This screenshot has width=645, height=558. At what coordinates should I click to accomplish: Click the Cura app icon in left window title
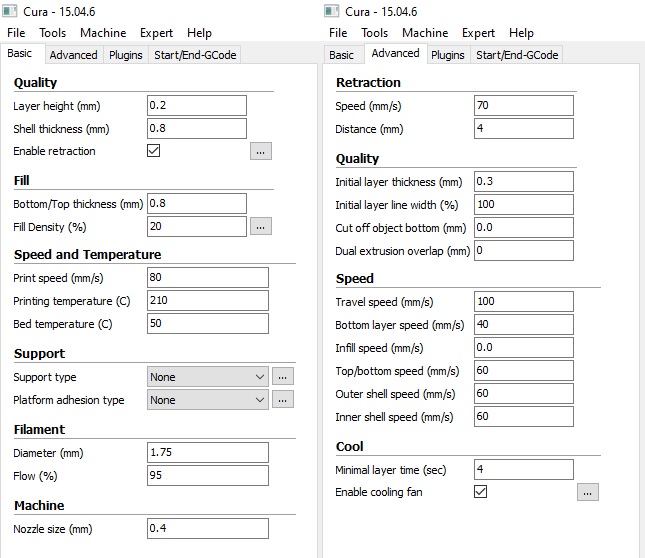(x=10, y=11)
